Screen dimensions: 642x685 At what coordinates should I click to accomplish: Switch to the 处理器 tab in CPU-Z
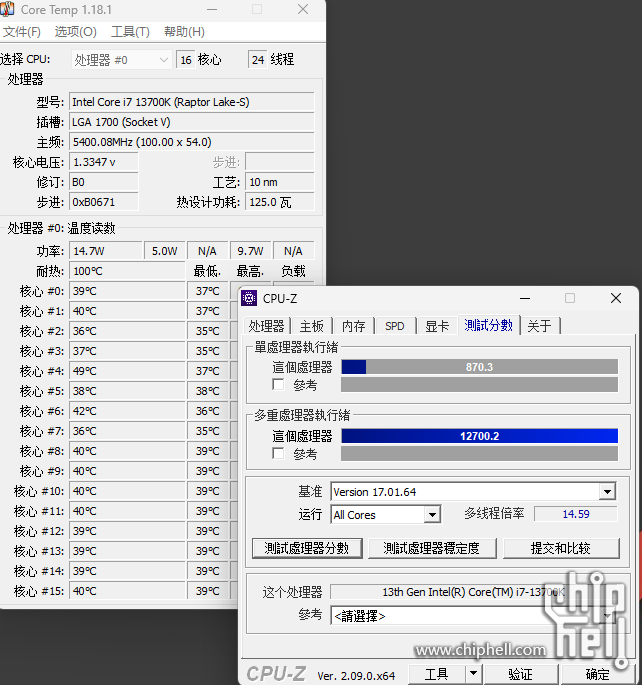(266, 326)
